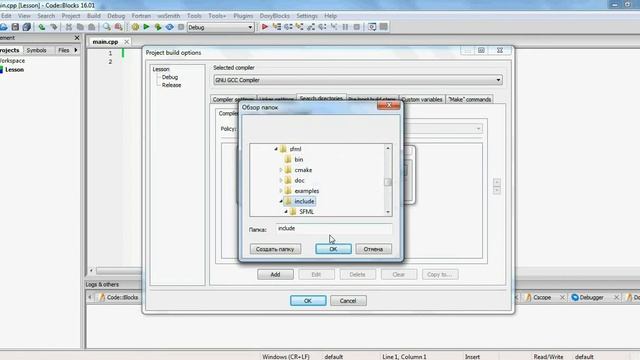The width and height of the screenshot is (640, 360).
Task: Switch to the Symbols tab
Action: pos(36,50)
